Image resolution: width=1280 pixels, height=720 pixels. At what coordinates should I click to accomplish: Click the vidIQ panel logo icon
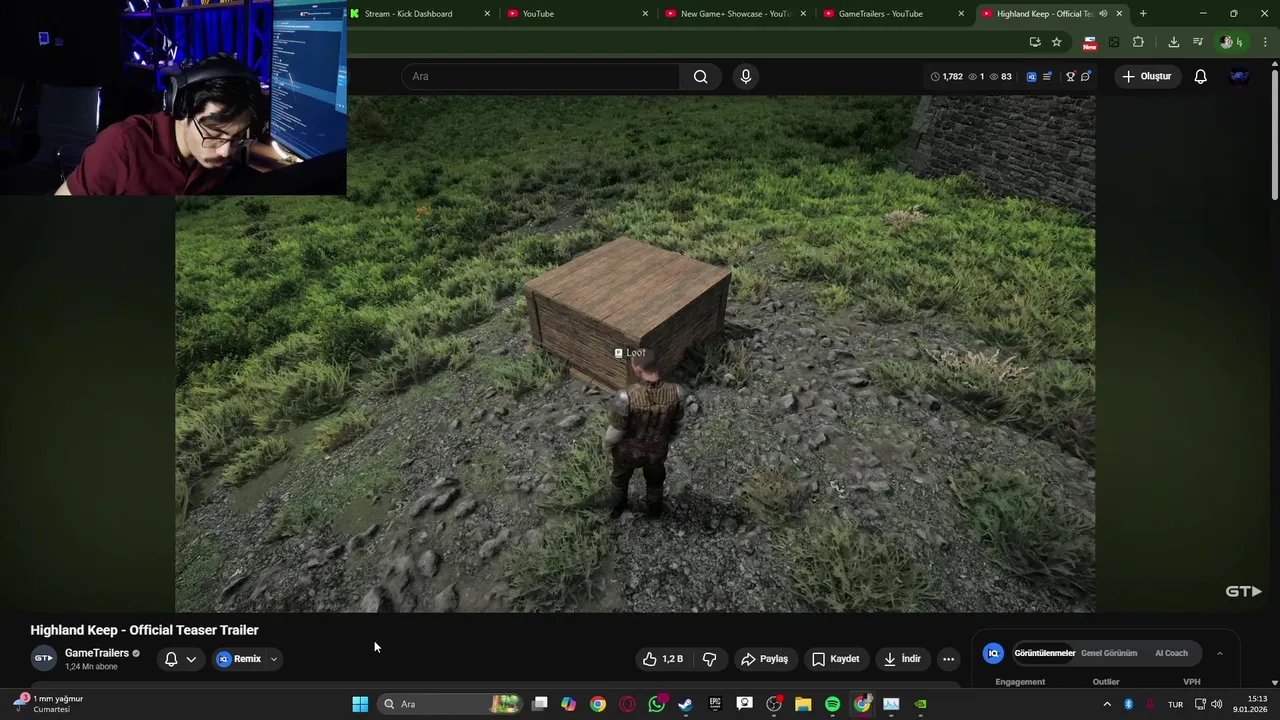coord(993,653)
